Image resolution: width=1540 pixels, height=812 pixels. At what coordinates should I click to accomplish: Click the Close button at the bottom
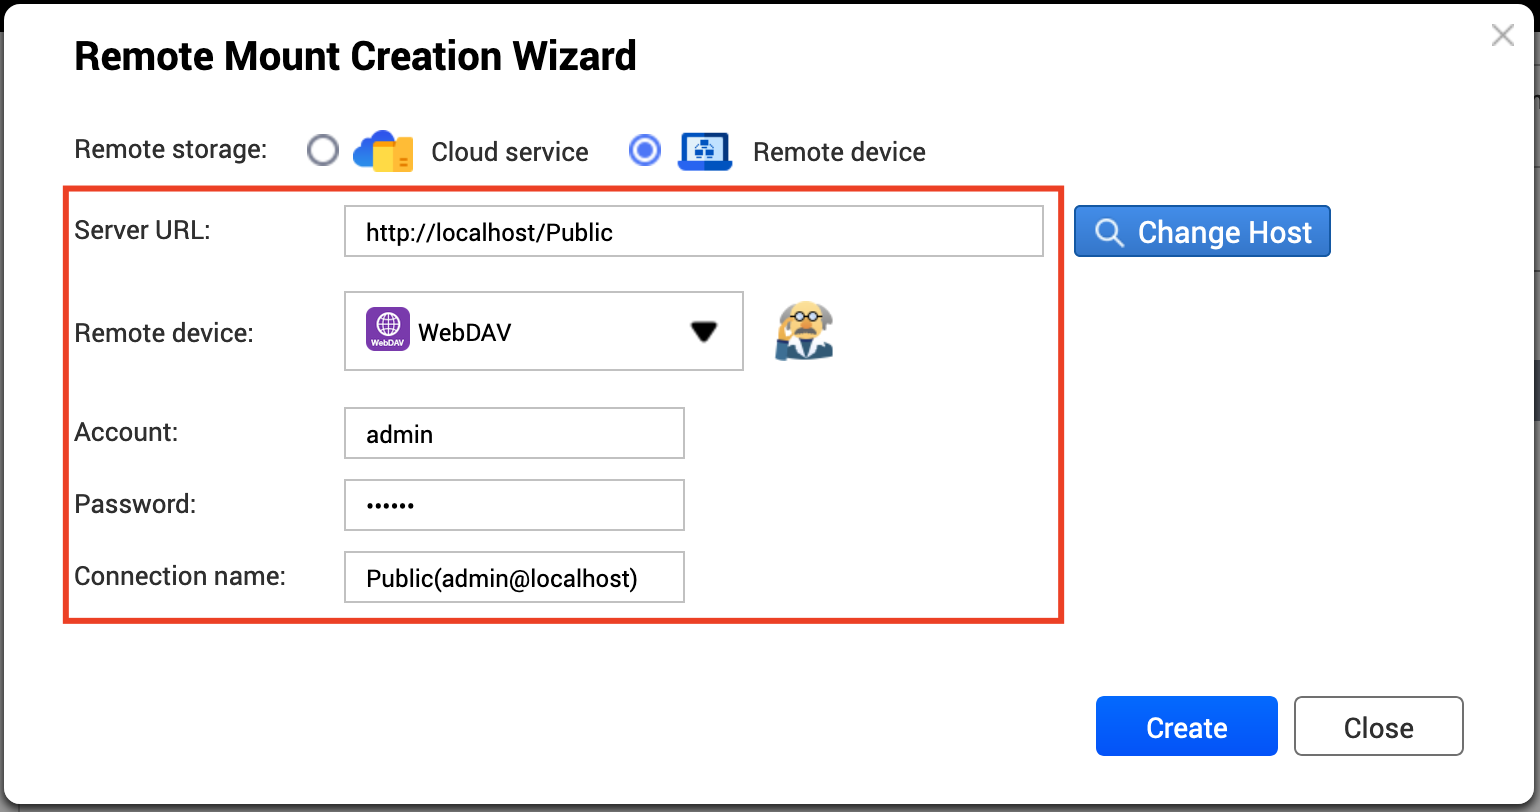coord(1378,727)
